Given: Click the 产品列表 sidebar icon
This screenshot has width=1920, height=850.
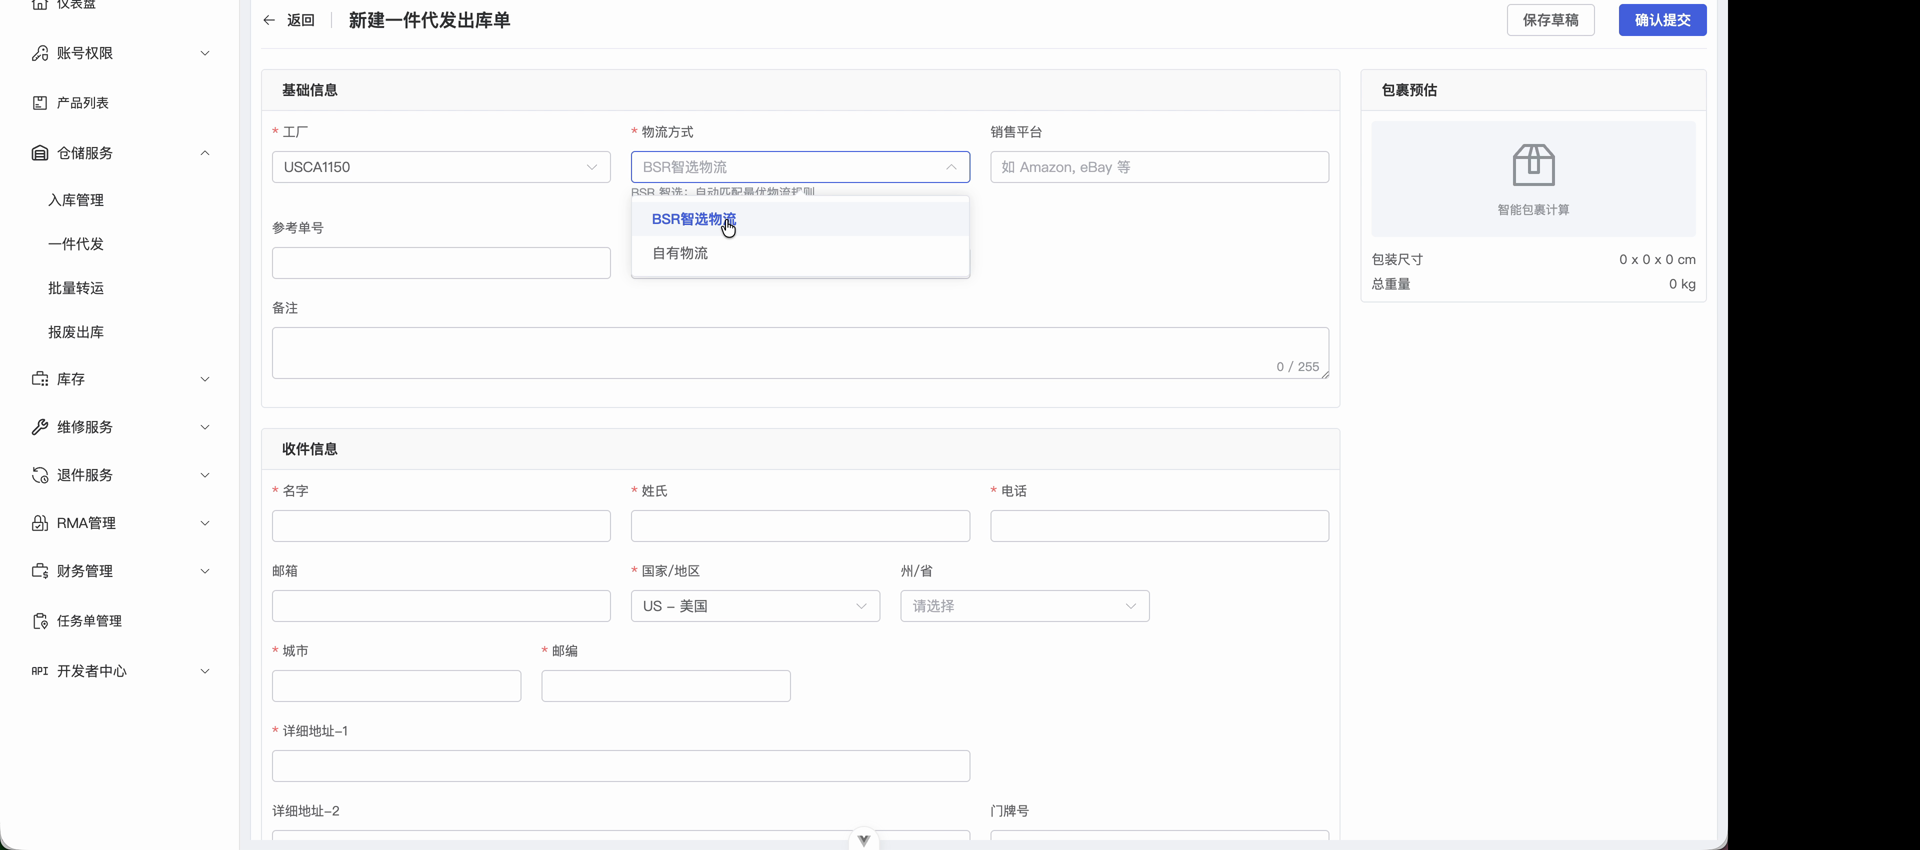Looking at the screenshot, I should 40,103.
